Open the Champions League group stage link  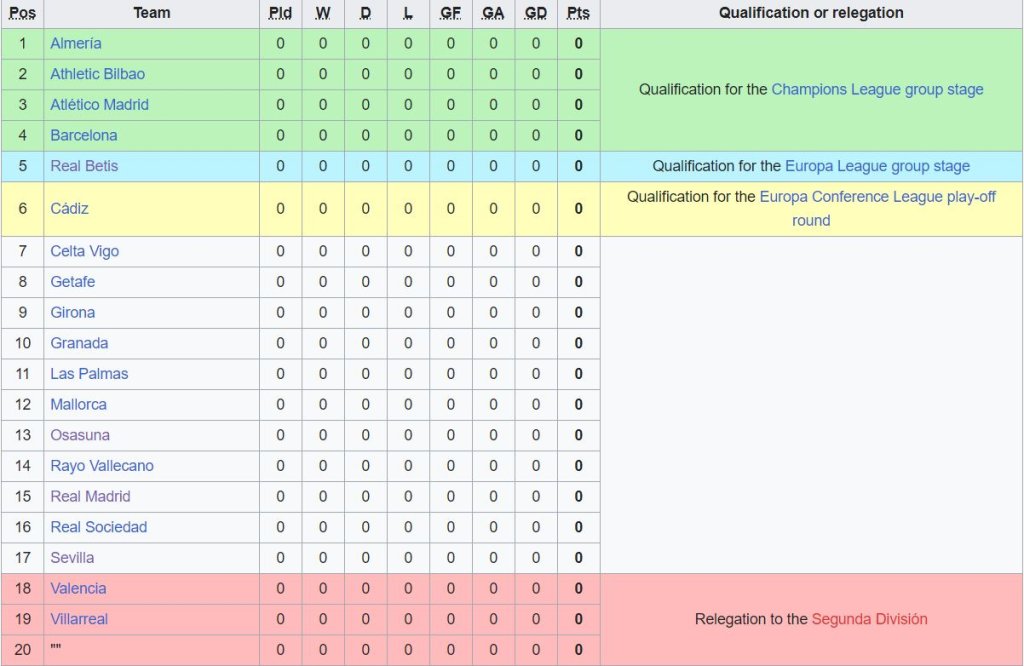877,90
